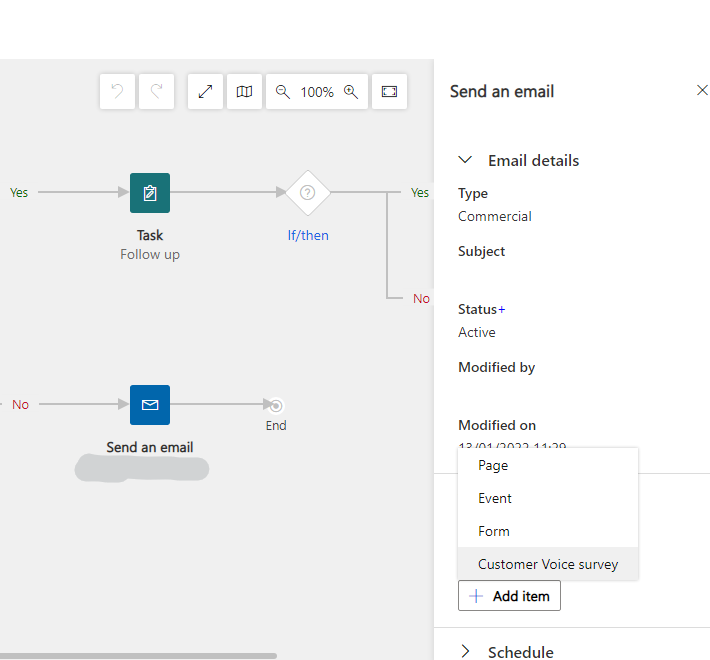Click the Commercial type value
The image size is (710, 660).
494,216
